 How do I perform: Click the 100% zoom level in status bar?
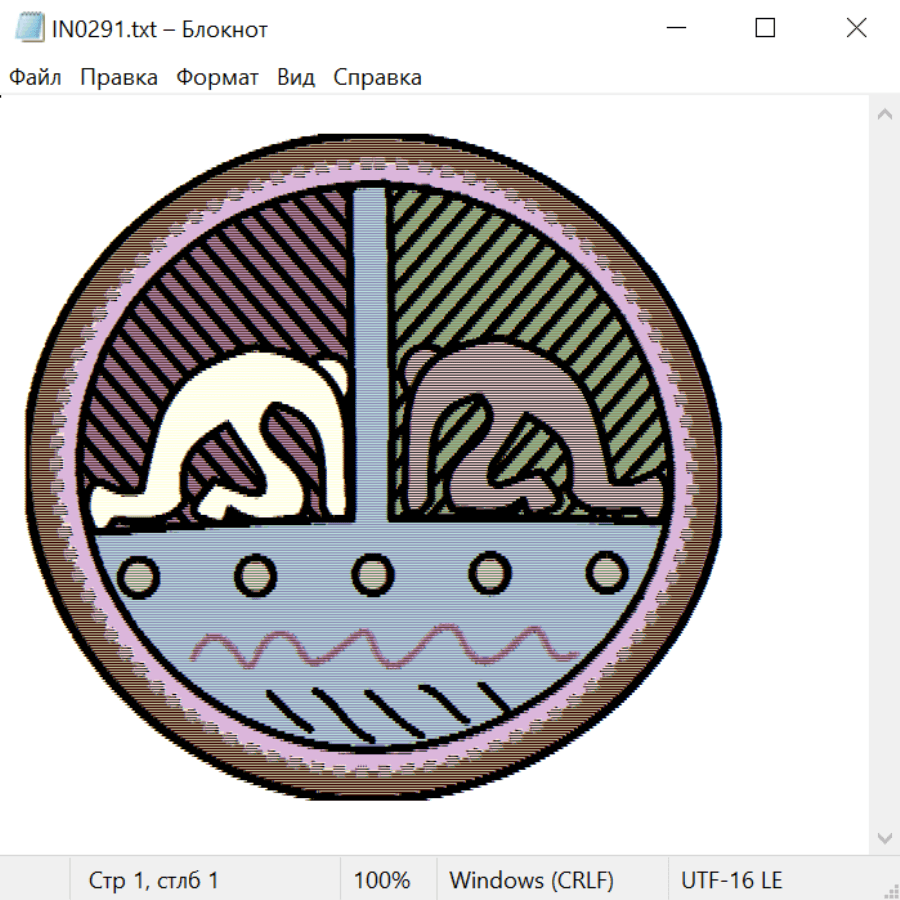point(382,880)
